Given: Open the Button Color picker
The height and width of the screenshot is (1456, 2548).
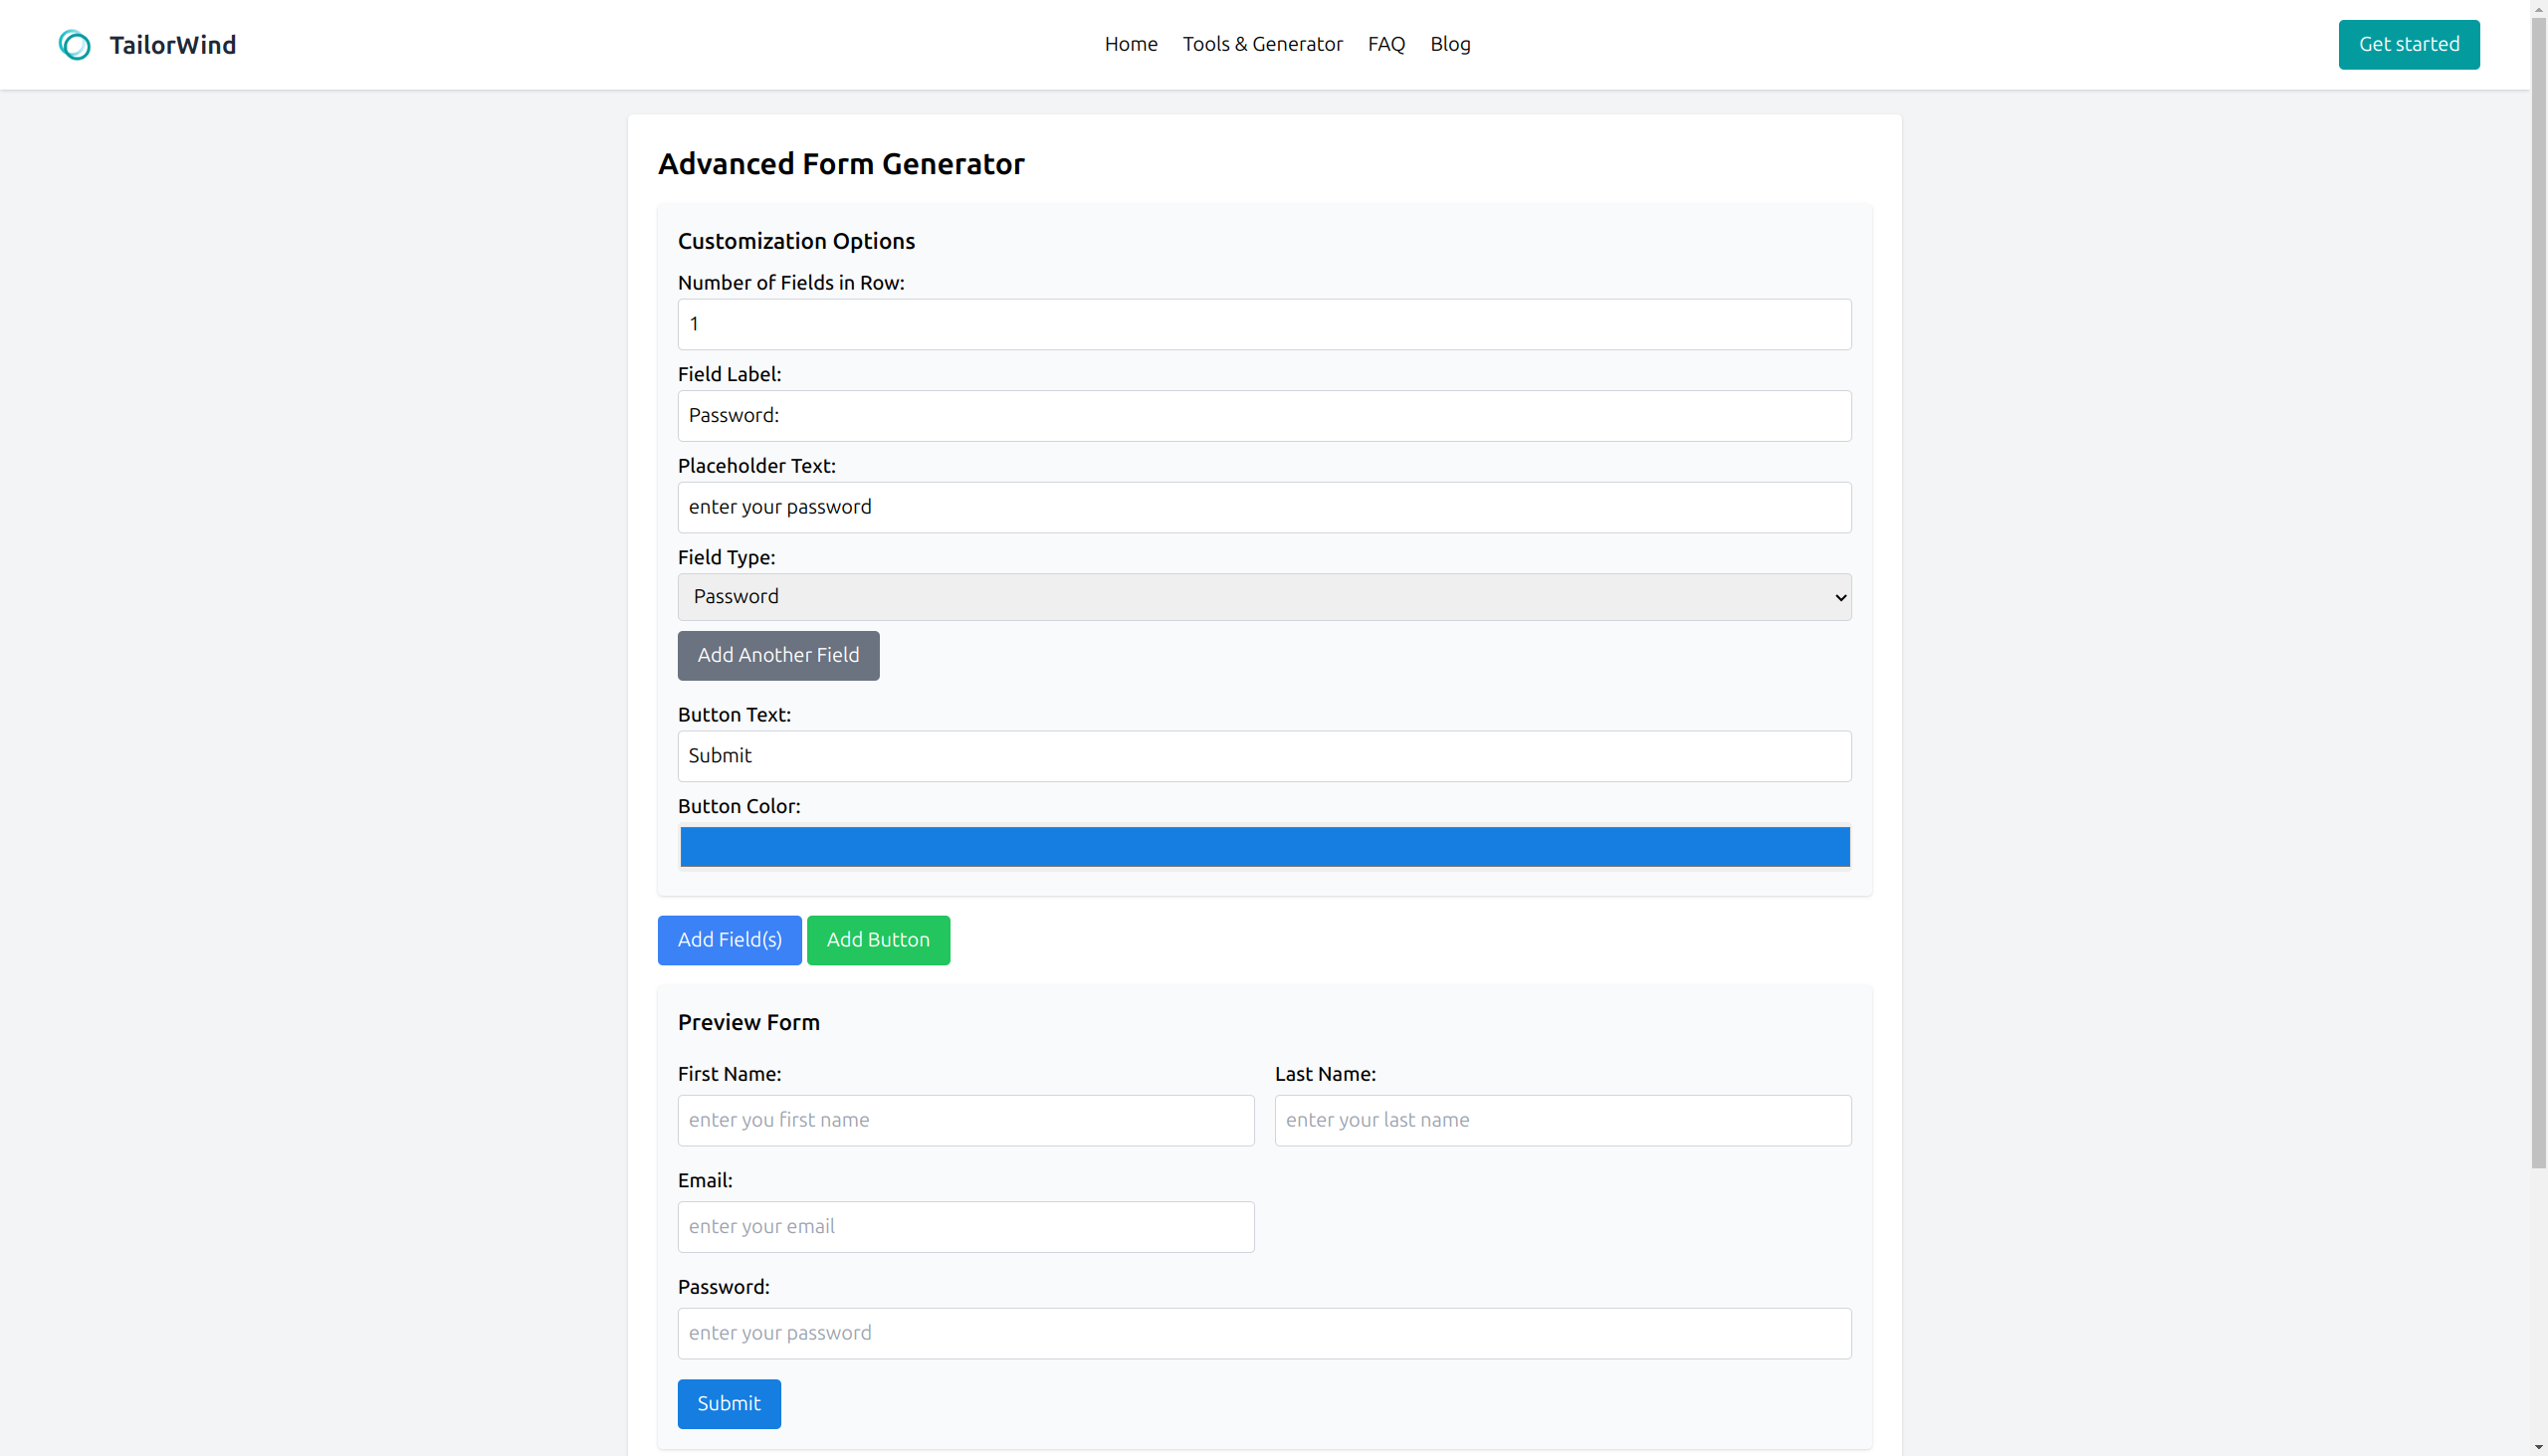Looking at the screenshot, I should pos(1263,846).
